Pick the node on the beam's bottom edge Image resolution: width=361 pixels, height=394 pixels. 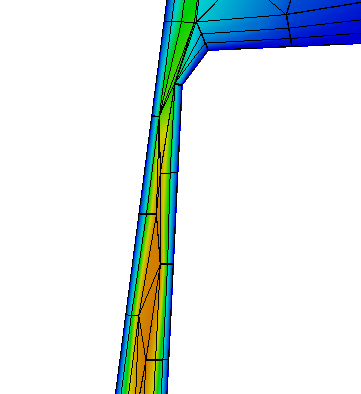(x=292, y=45)
